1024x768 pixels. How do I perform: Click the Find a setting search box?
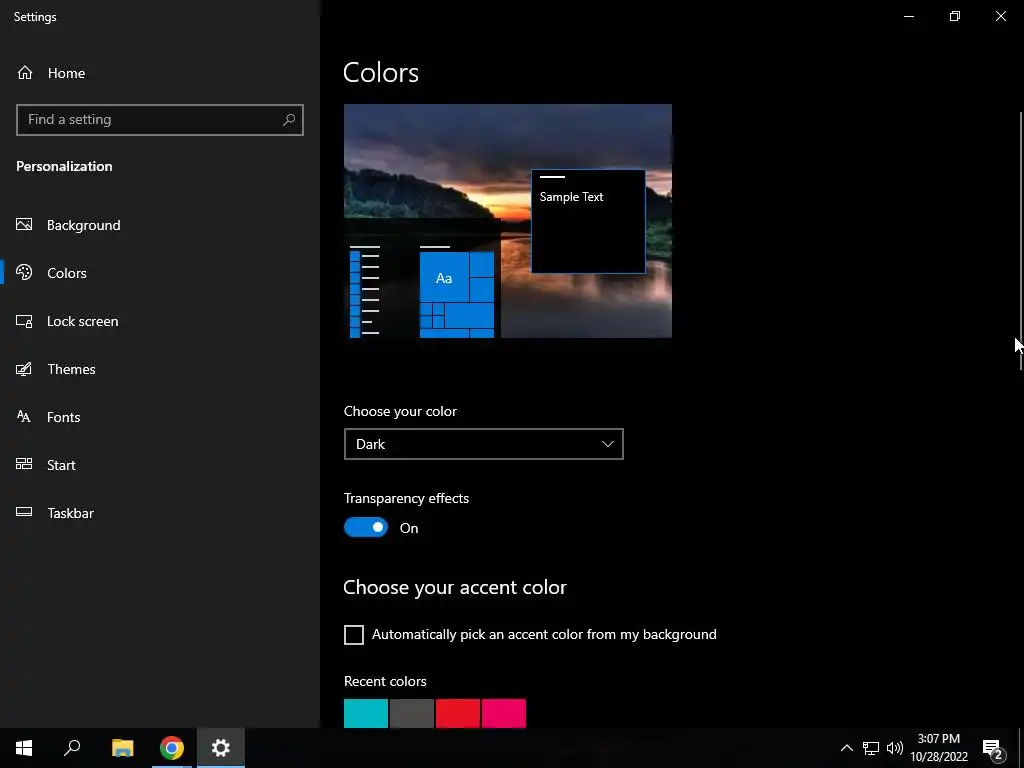160,120
